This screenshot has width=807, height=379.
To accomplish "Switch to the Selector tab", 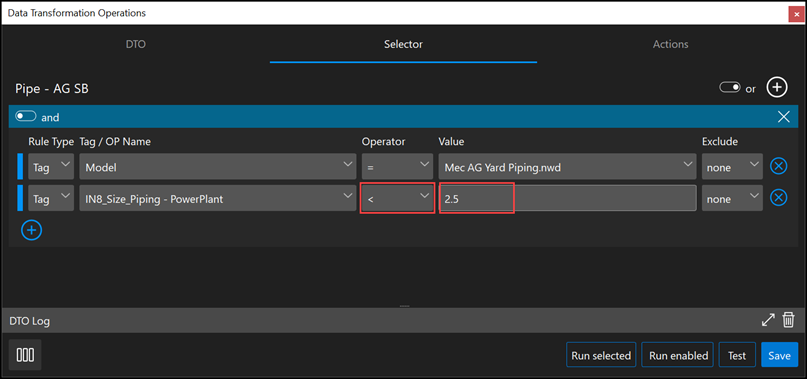I will coord(403,44).
